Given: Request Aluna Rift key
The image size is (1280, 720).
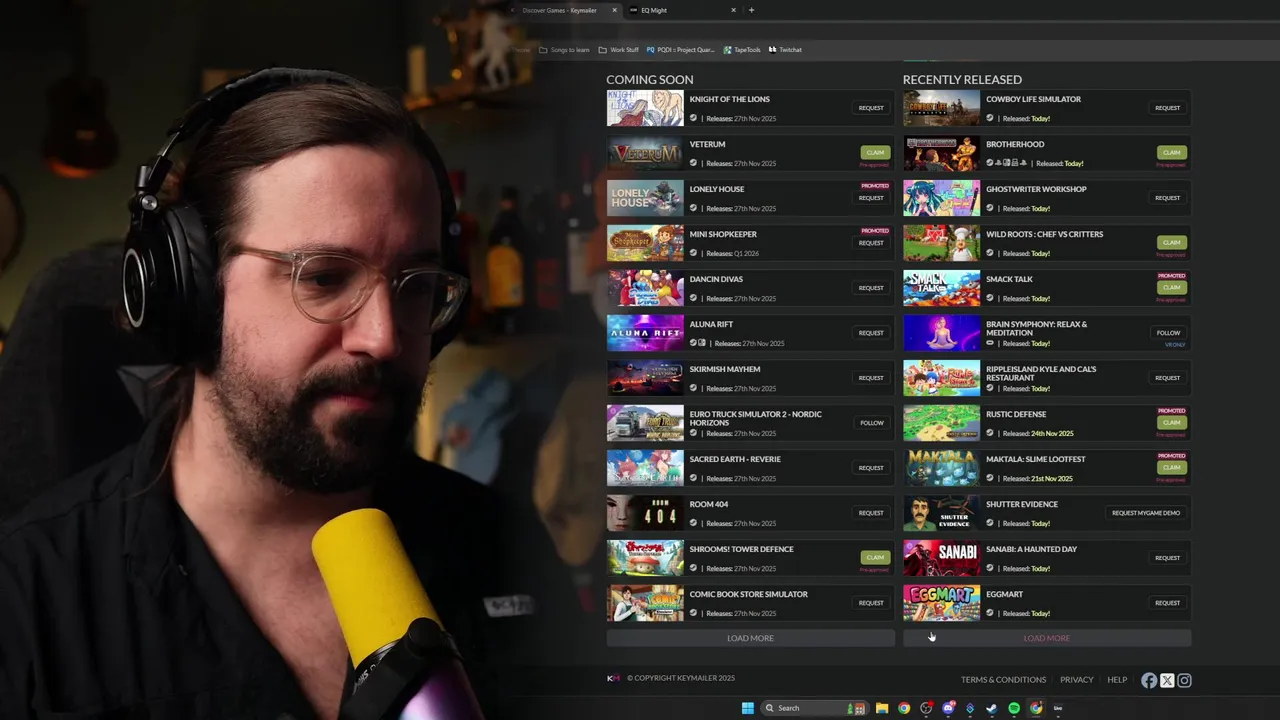Looking at the screenshot, I should (871, 333).
